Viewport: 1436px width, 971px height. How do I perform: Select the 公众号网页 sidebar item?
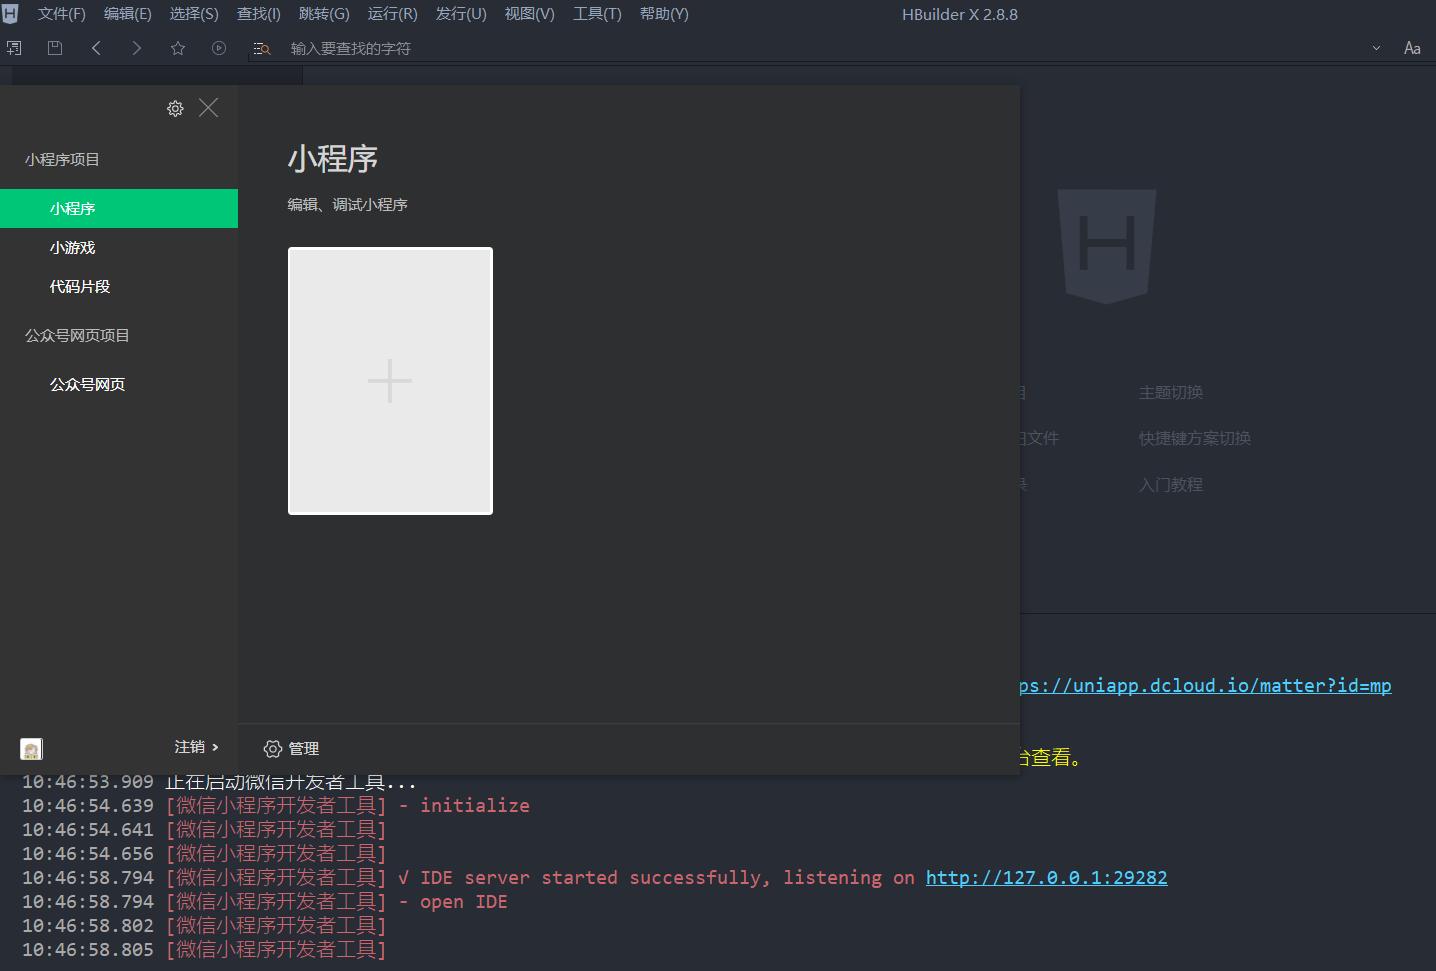coord(119,384)
